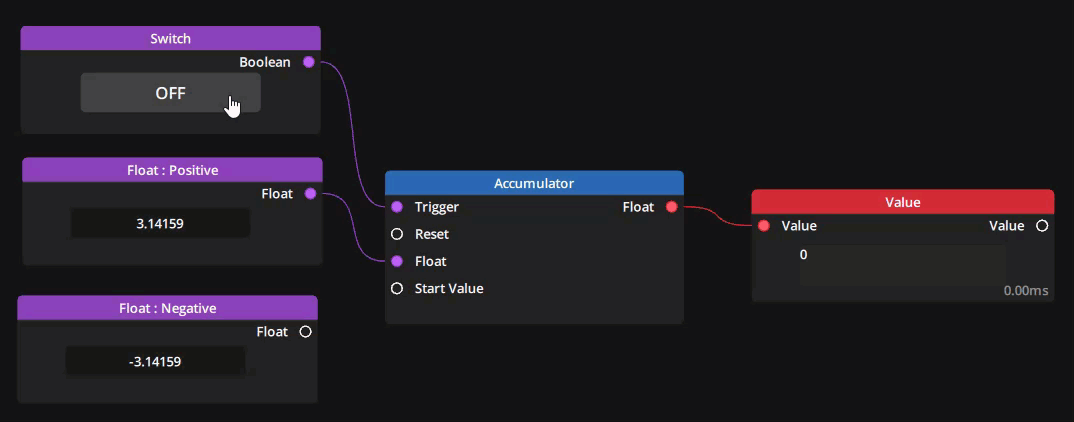The height and width of the screenshot is (422, 1074).
Task: Click the Value node display field
Action: pos(902,264)
